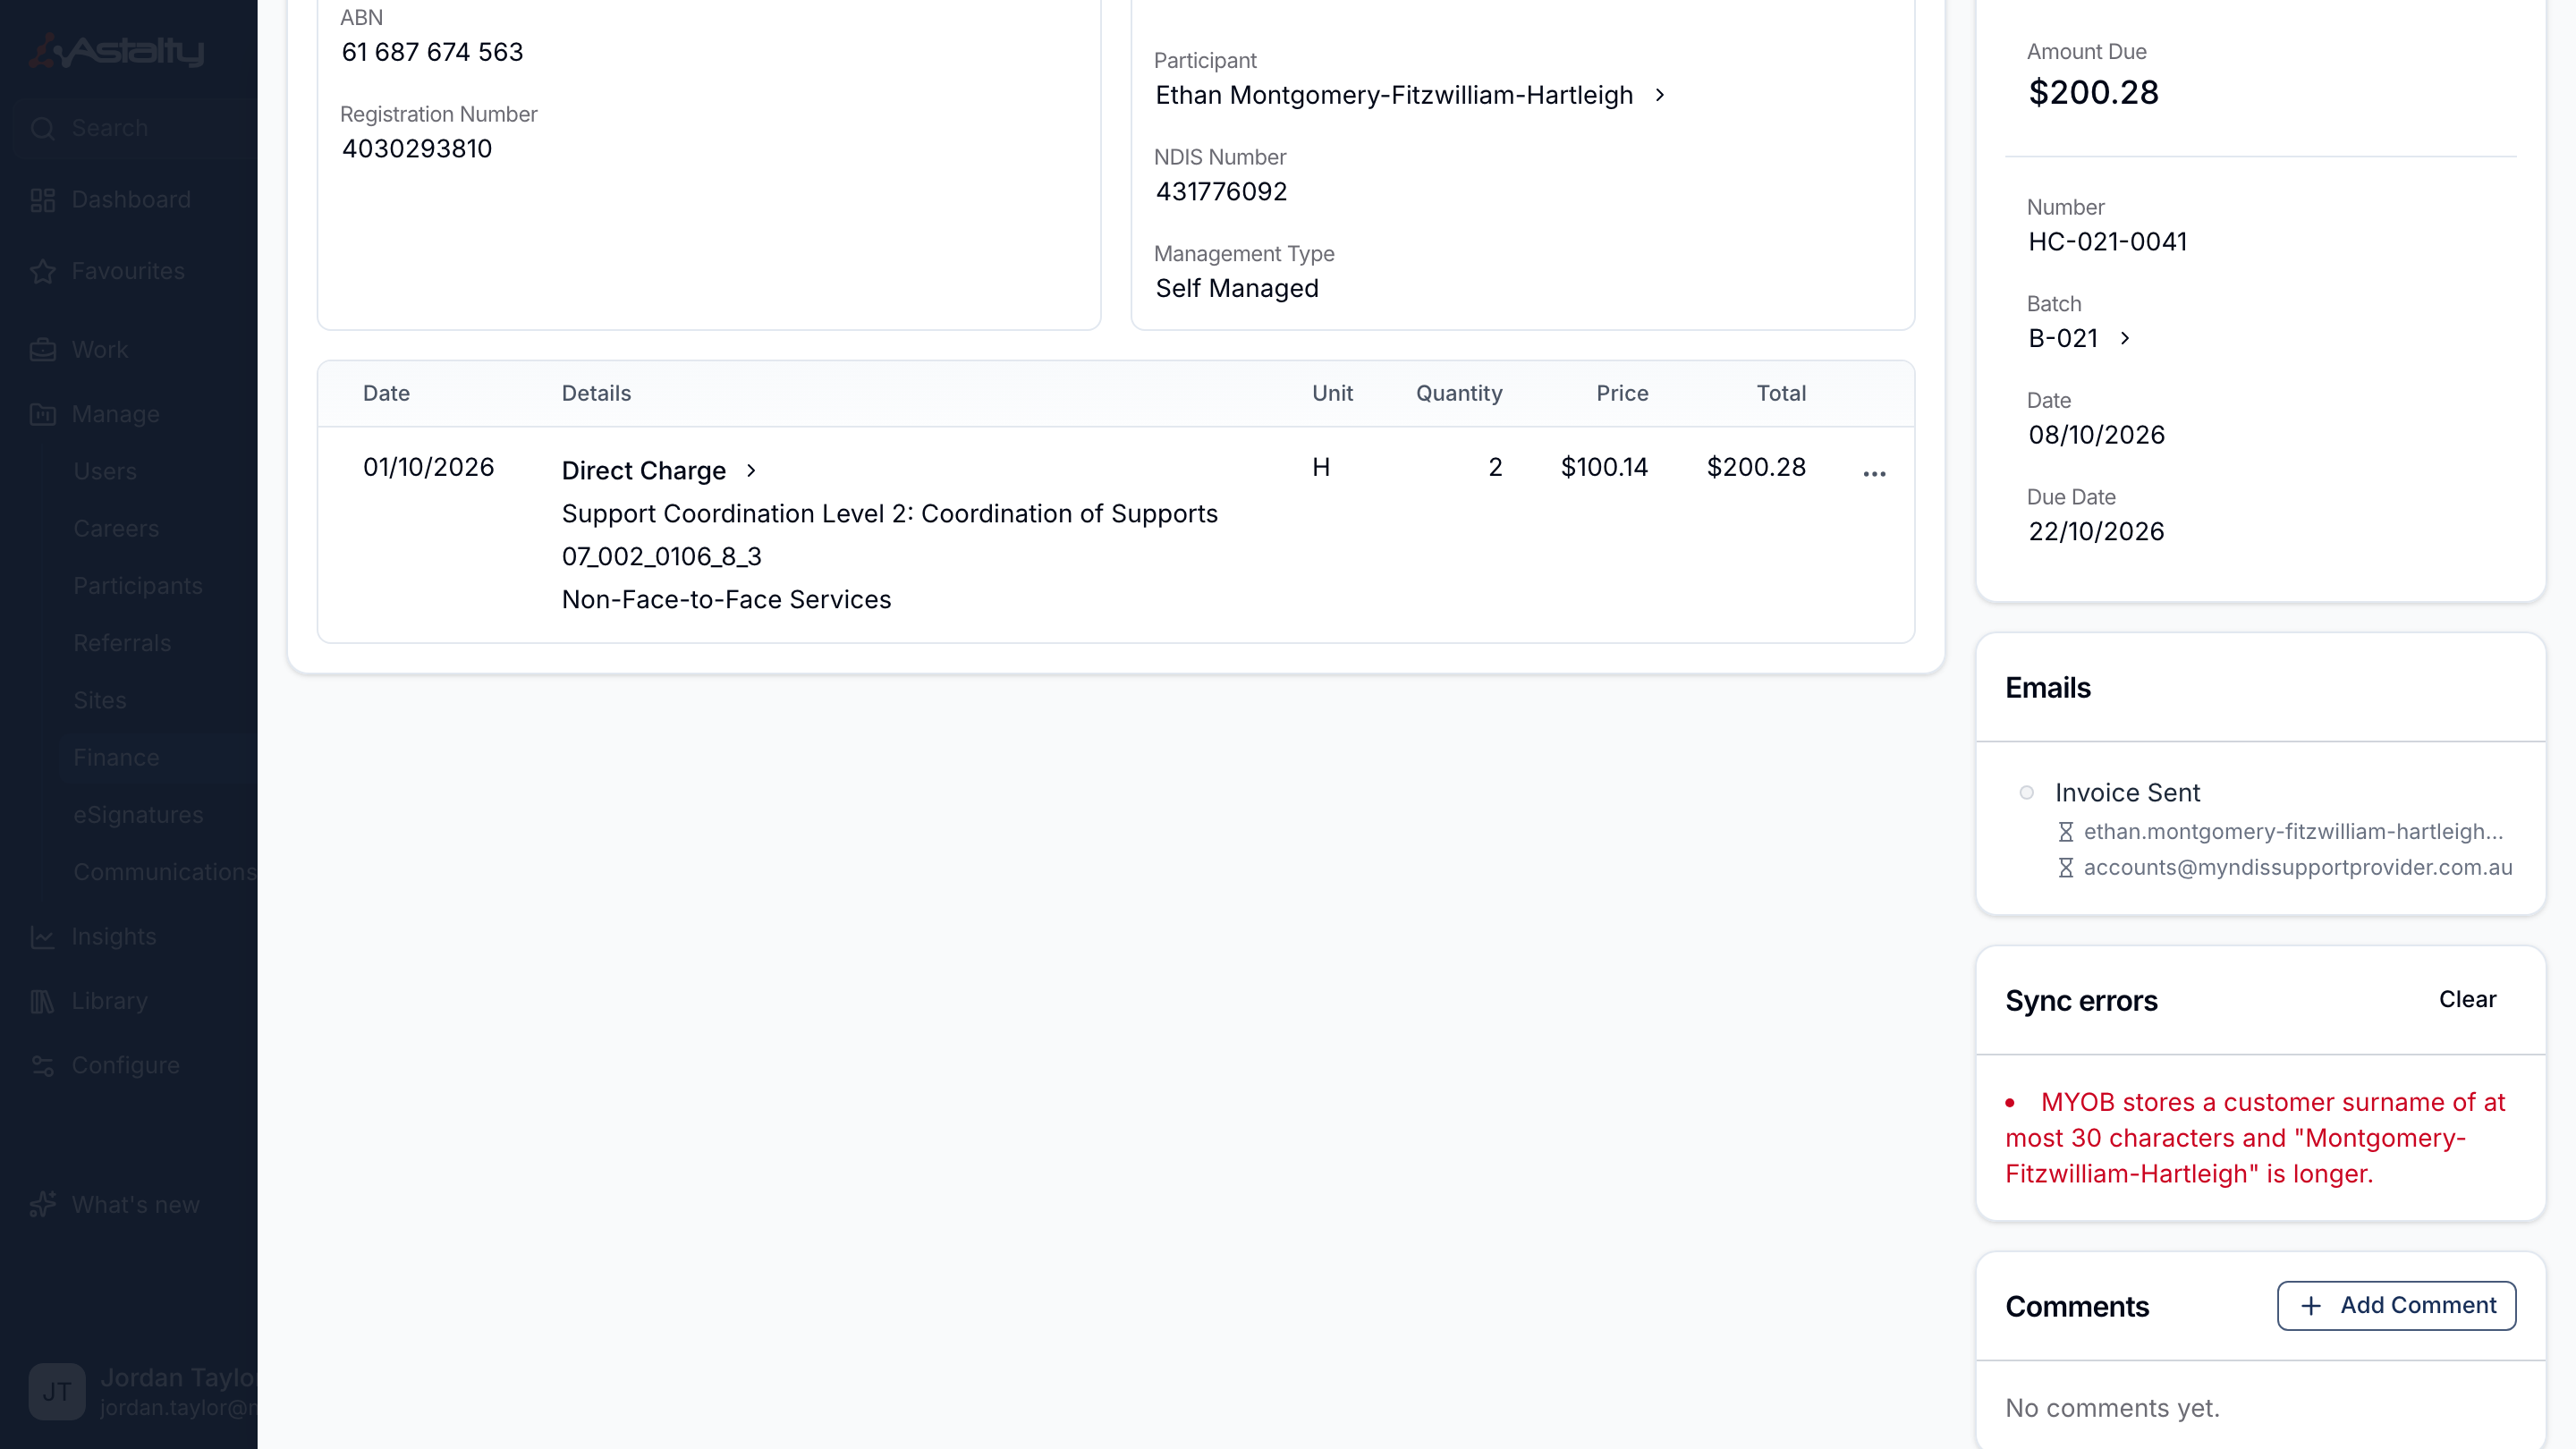Click the Work briefcase icon
The height and width of the screenshot is (1449, 2576).
click(42, 350)
